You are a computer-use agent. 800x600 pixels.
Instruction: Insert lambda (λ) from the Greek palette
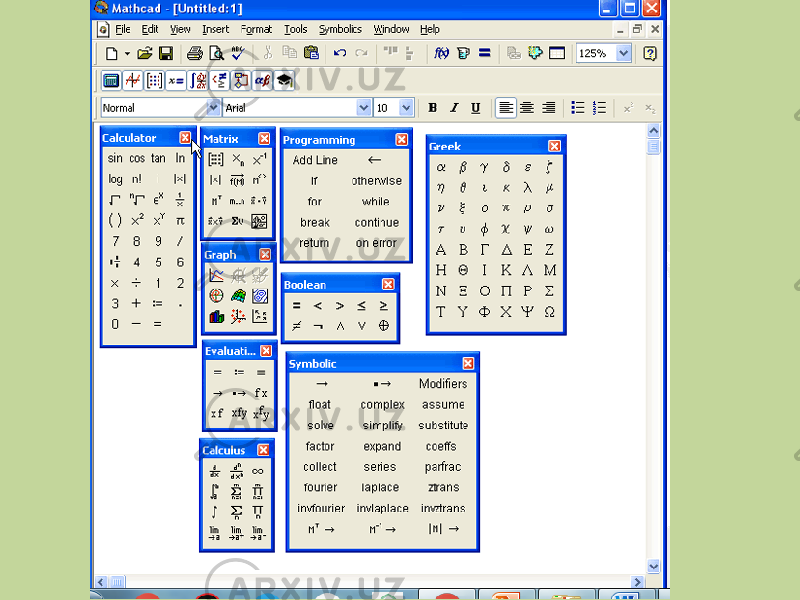(x=528, y=187)
